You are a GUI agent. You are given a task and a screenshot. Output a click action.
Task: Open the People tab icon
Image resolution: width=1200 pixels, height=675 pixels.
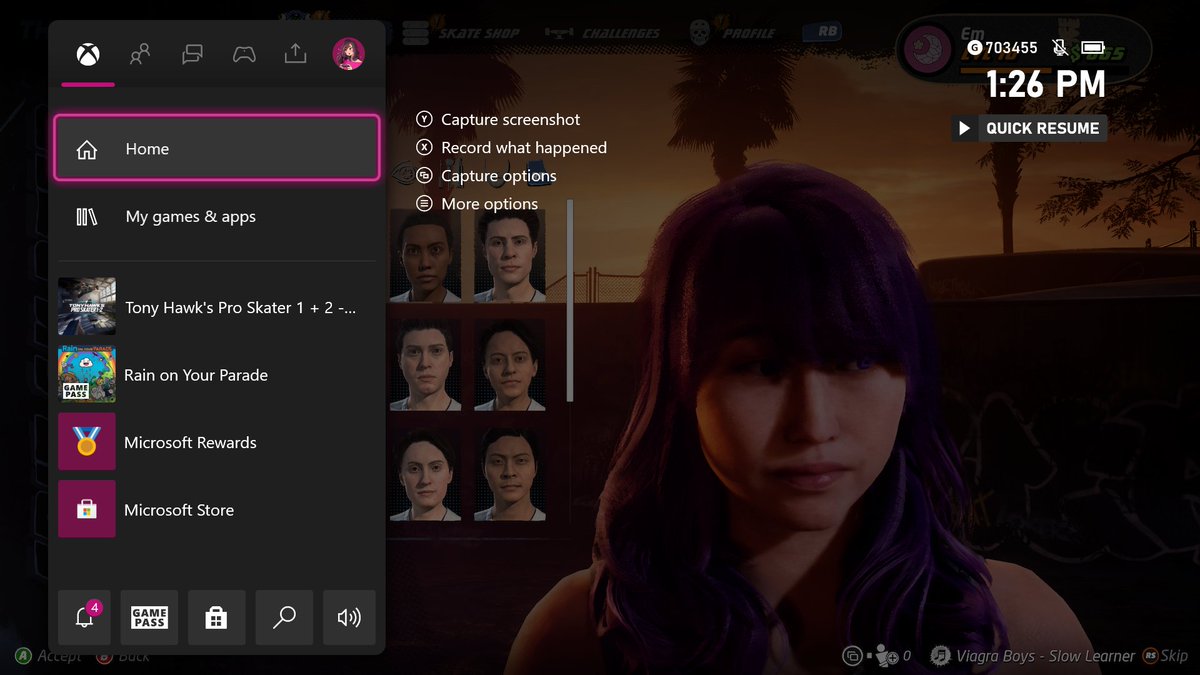click(x=140, y=54)
